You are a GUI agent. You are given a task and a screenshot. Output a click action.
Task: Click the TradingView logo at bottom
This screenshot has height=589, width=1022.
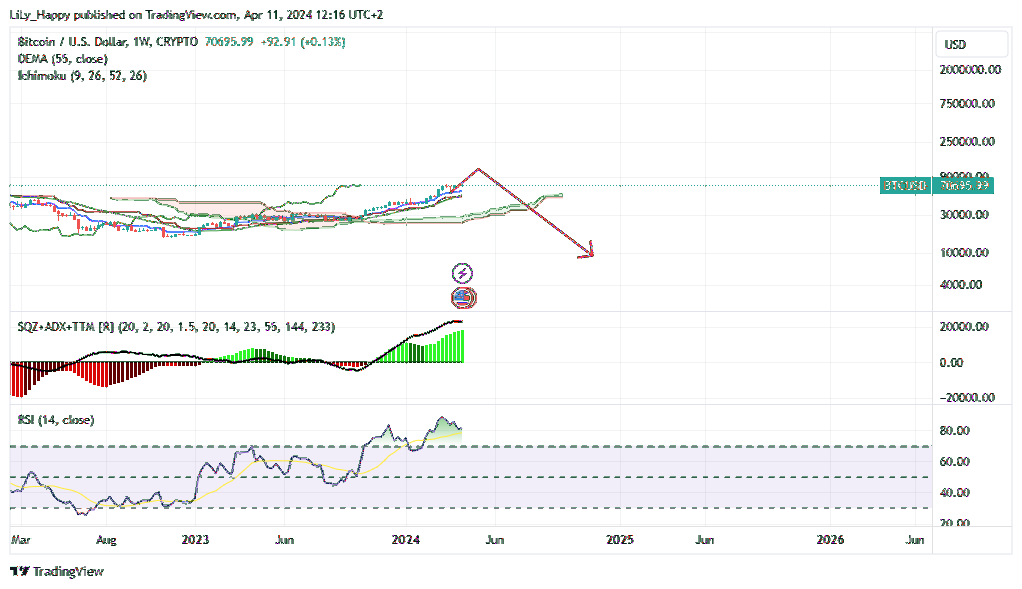tap(57, 571)
